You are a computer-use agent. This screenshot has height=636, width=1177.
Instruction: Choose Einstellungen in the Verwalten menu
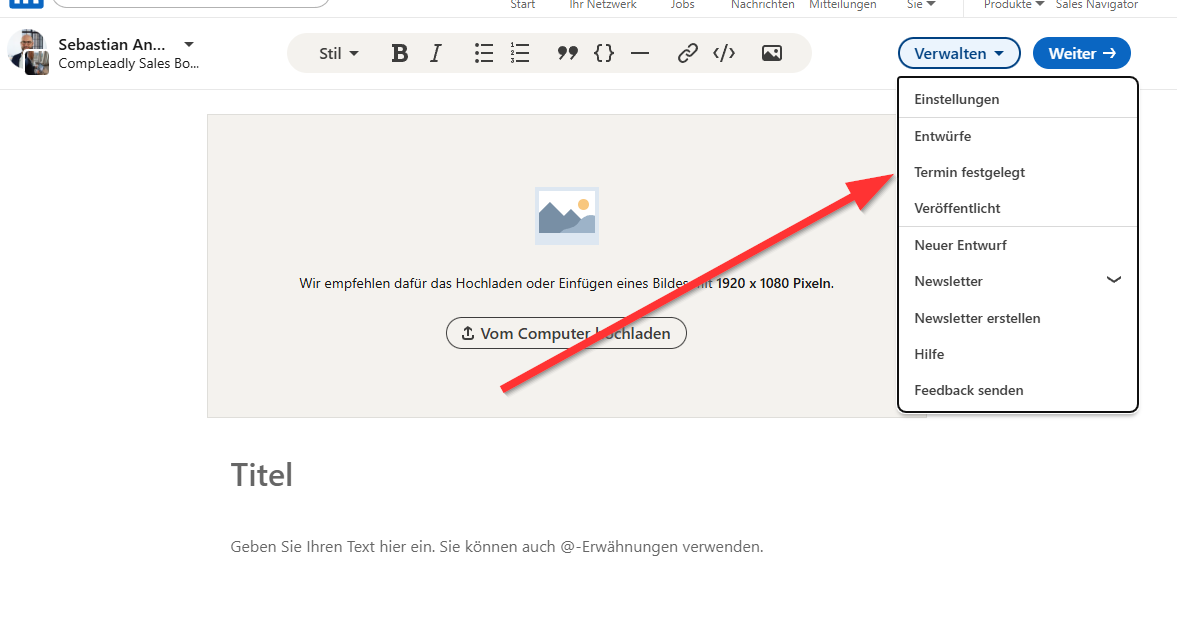tap(956, 99)
